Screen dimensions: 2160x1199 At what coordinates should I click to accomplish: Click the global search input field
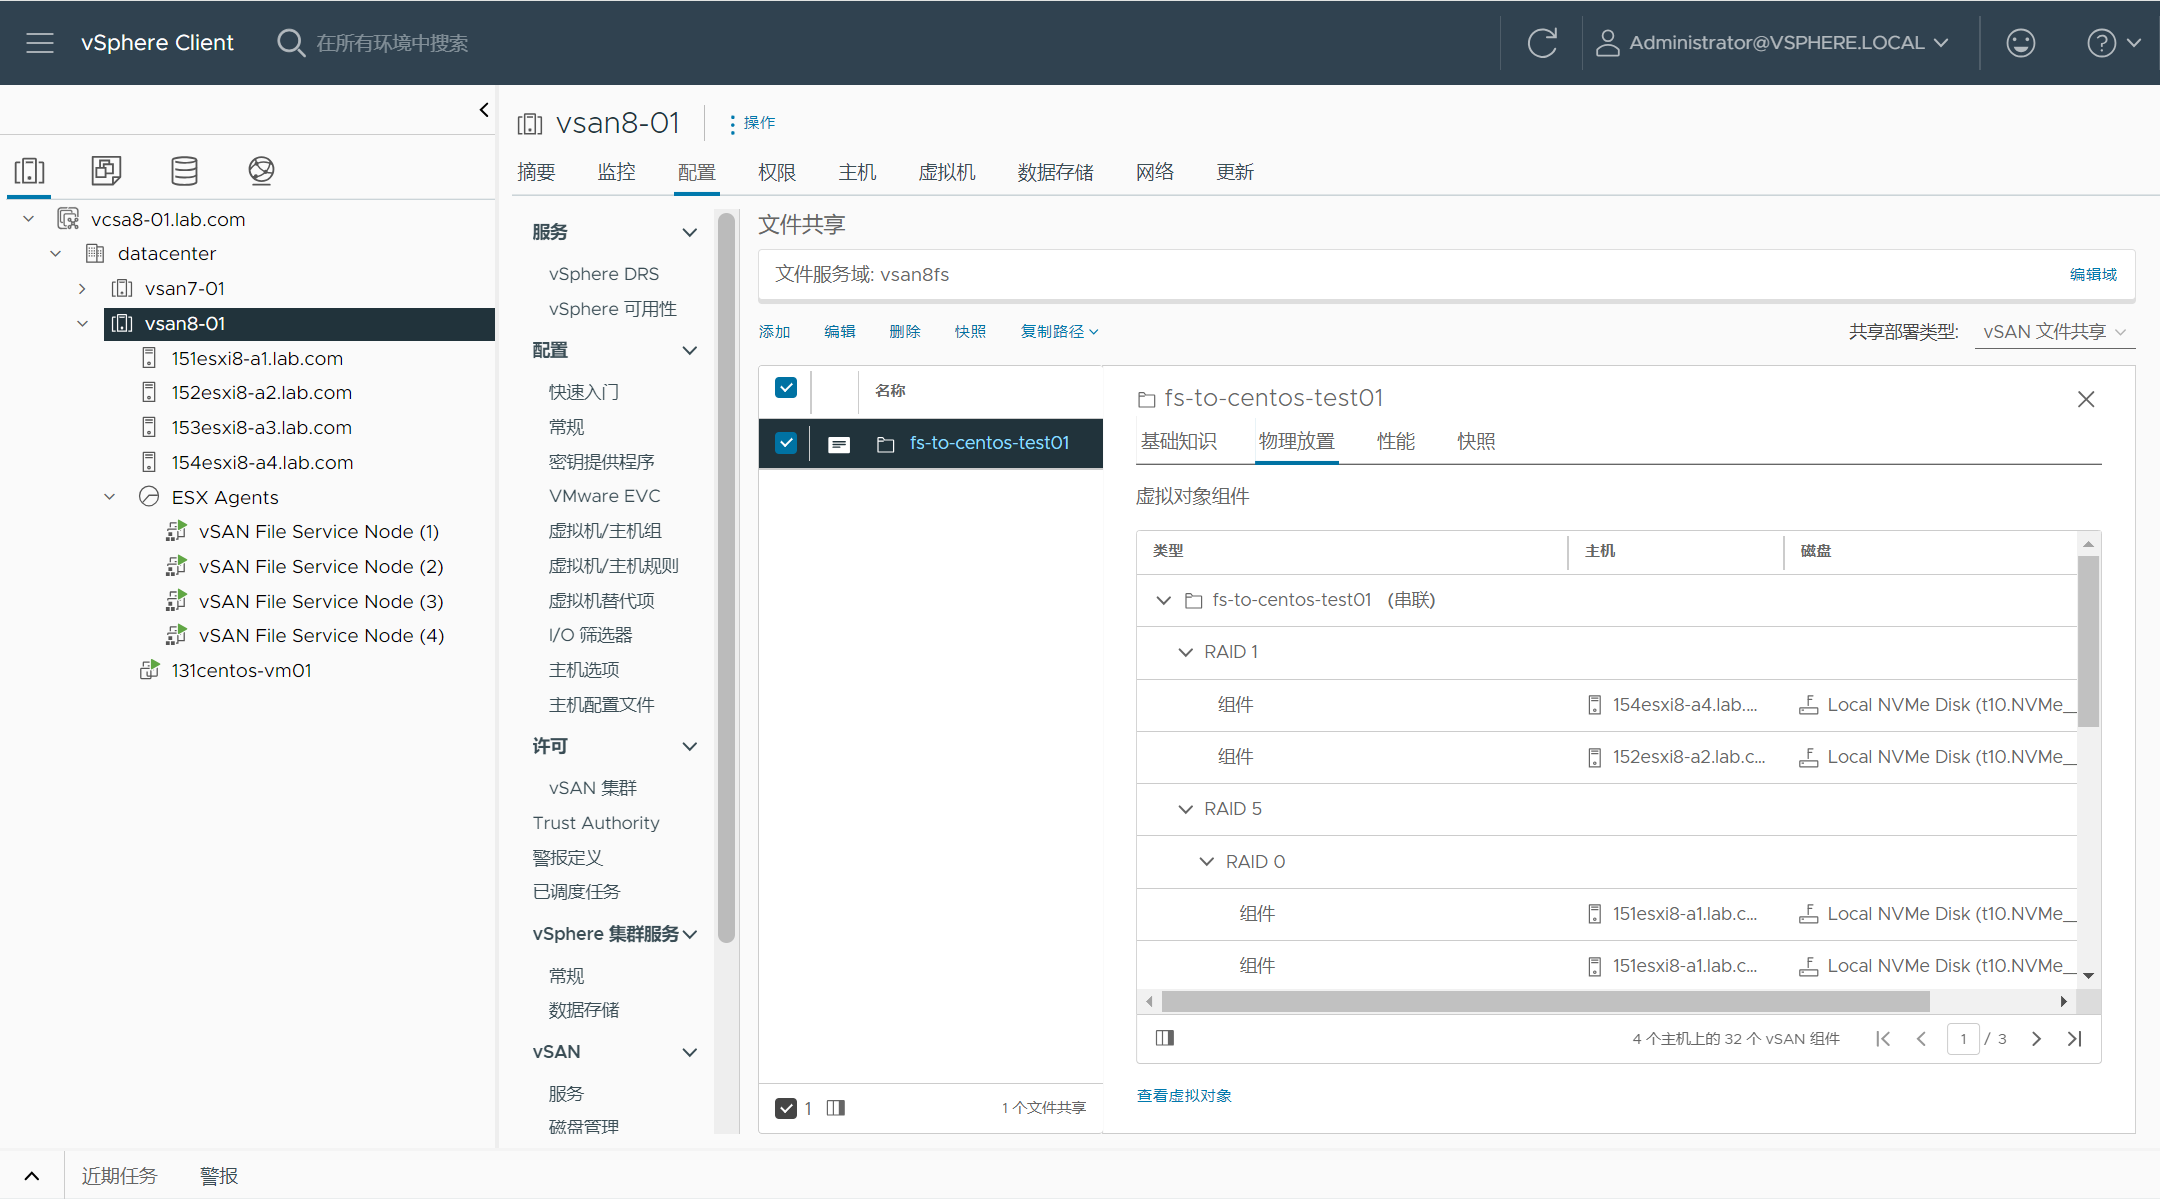pos(392,43)
